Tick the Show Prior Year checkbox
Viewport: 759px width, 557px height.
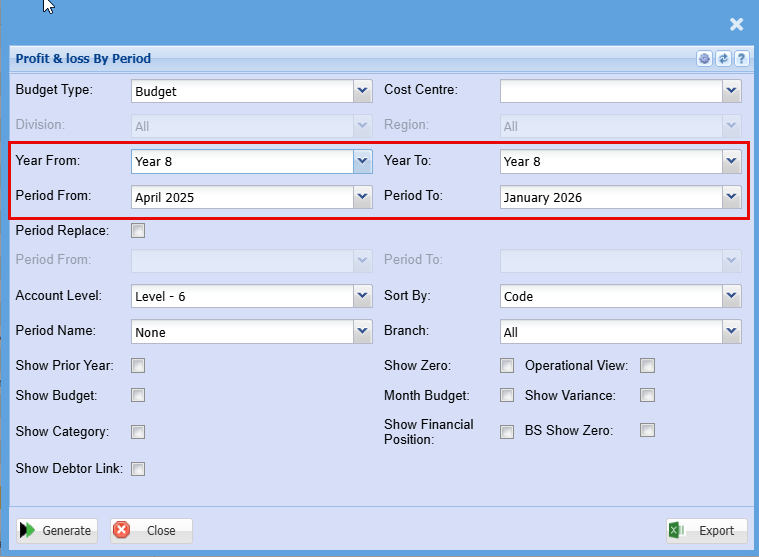(138, 366)
